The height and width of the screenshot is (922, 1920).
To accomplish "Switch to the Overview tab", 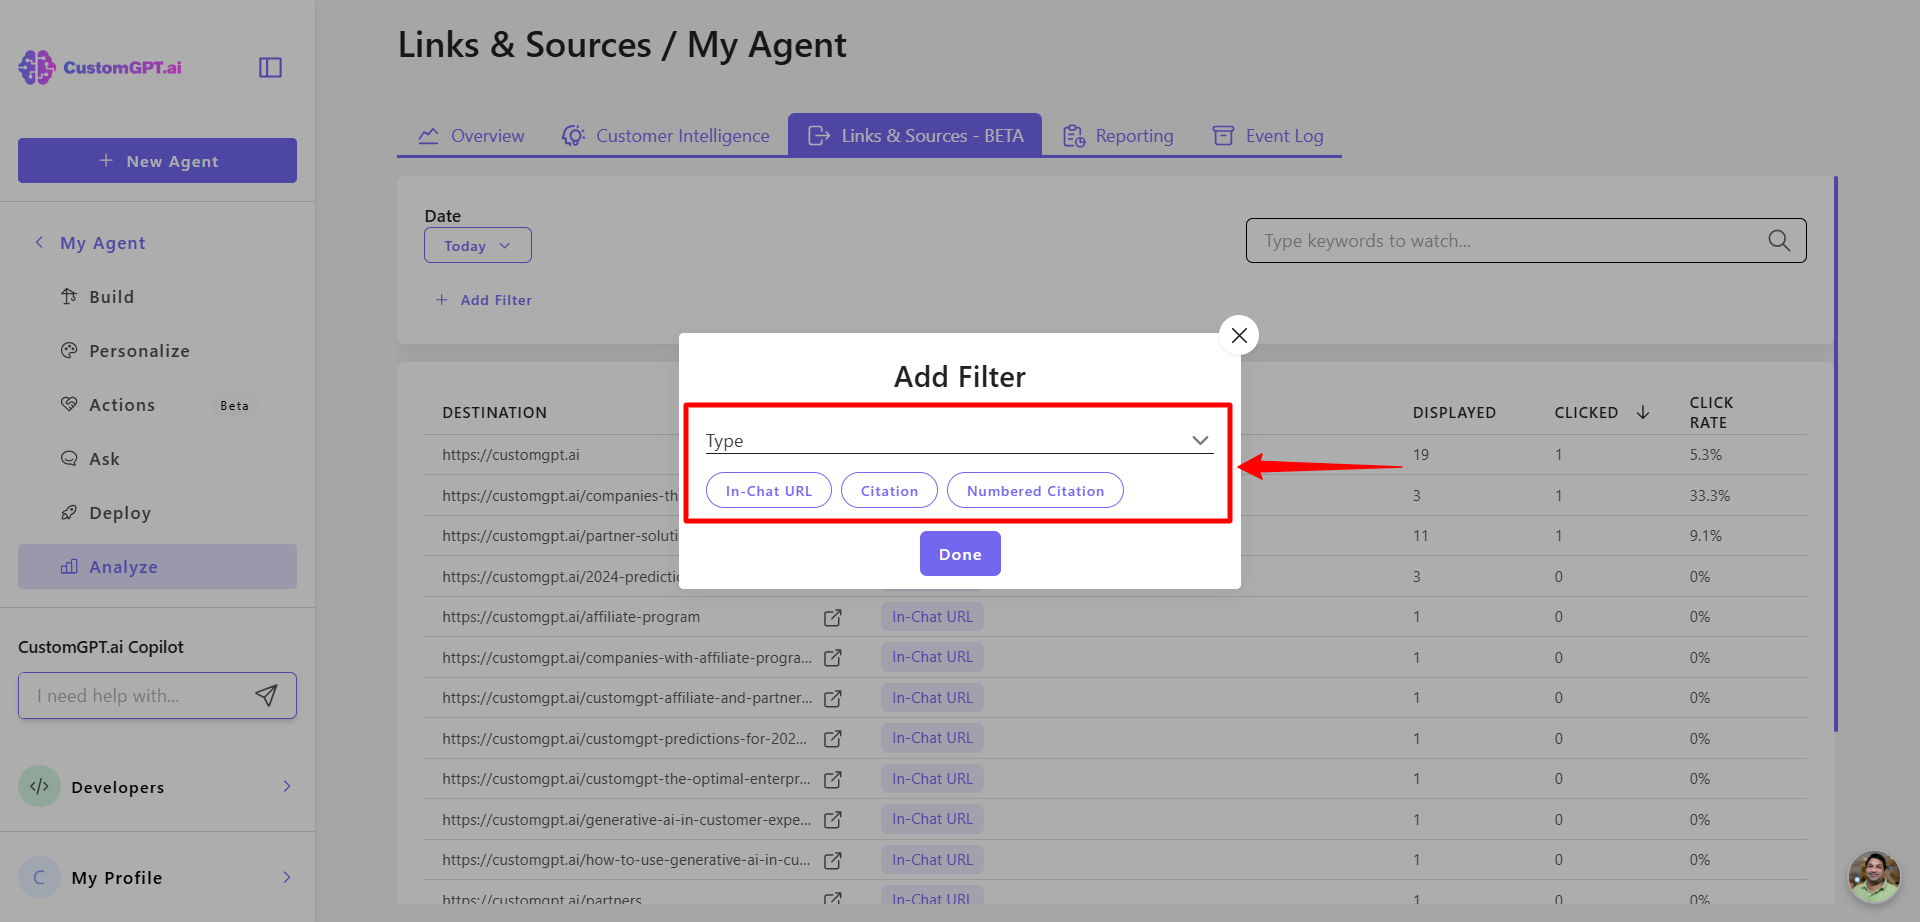I will click(x=470, y=135).
